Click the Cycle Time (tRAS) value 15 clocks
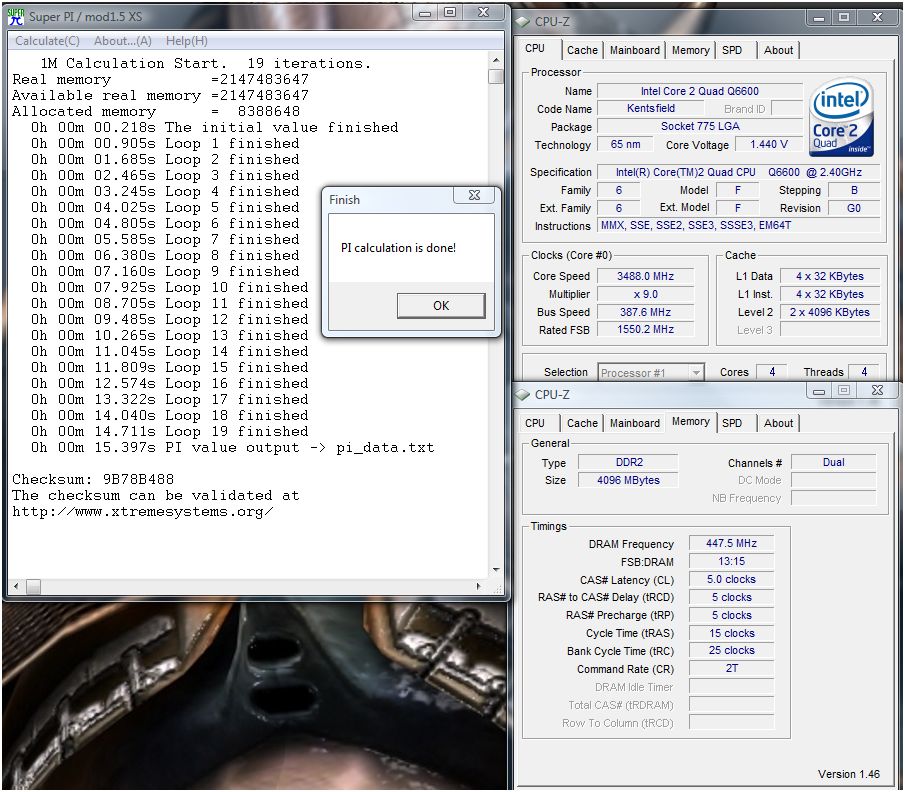This screenshot has height=792, width=905. click(731, 633)
